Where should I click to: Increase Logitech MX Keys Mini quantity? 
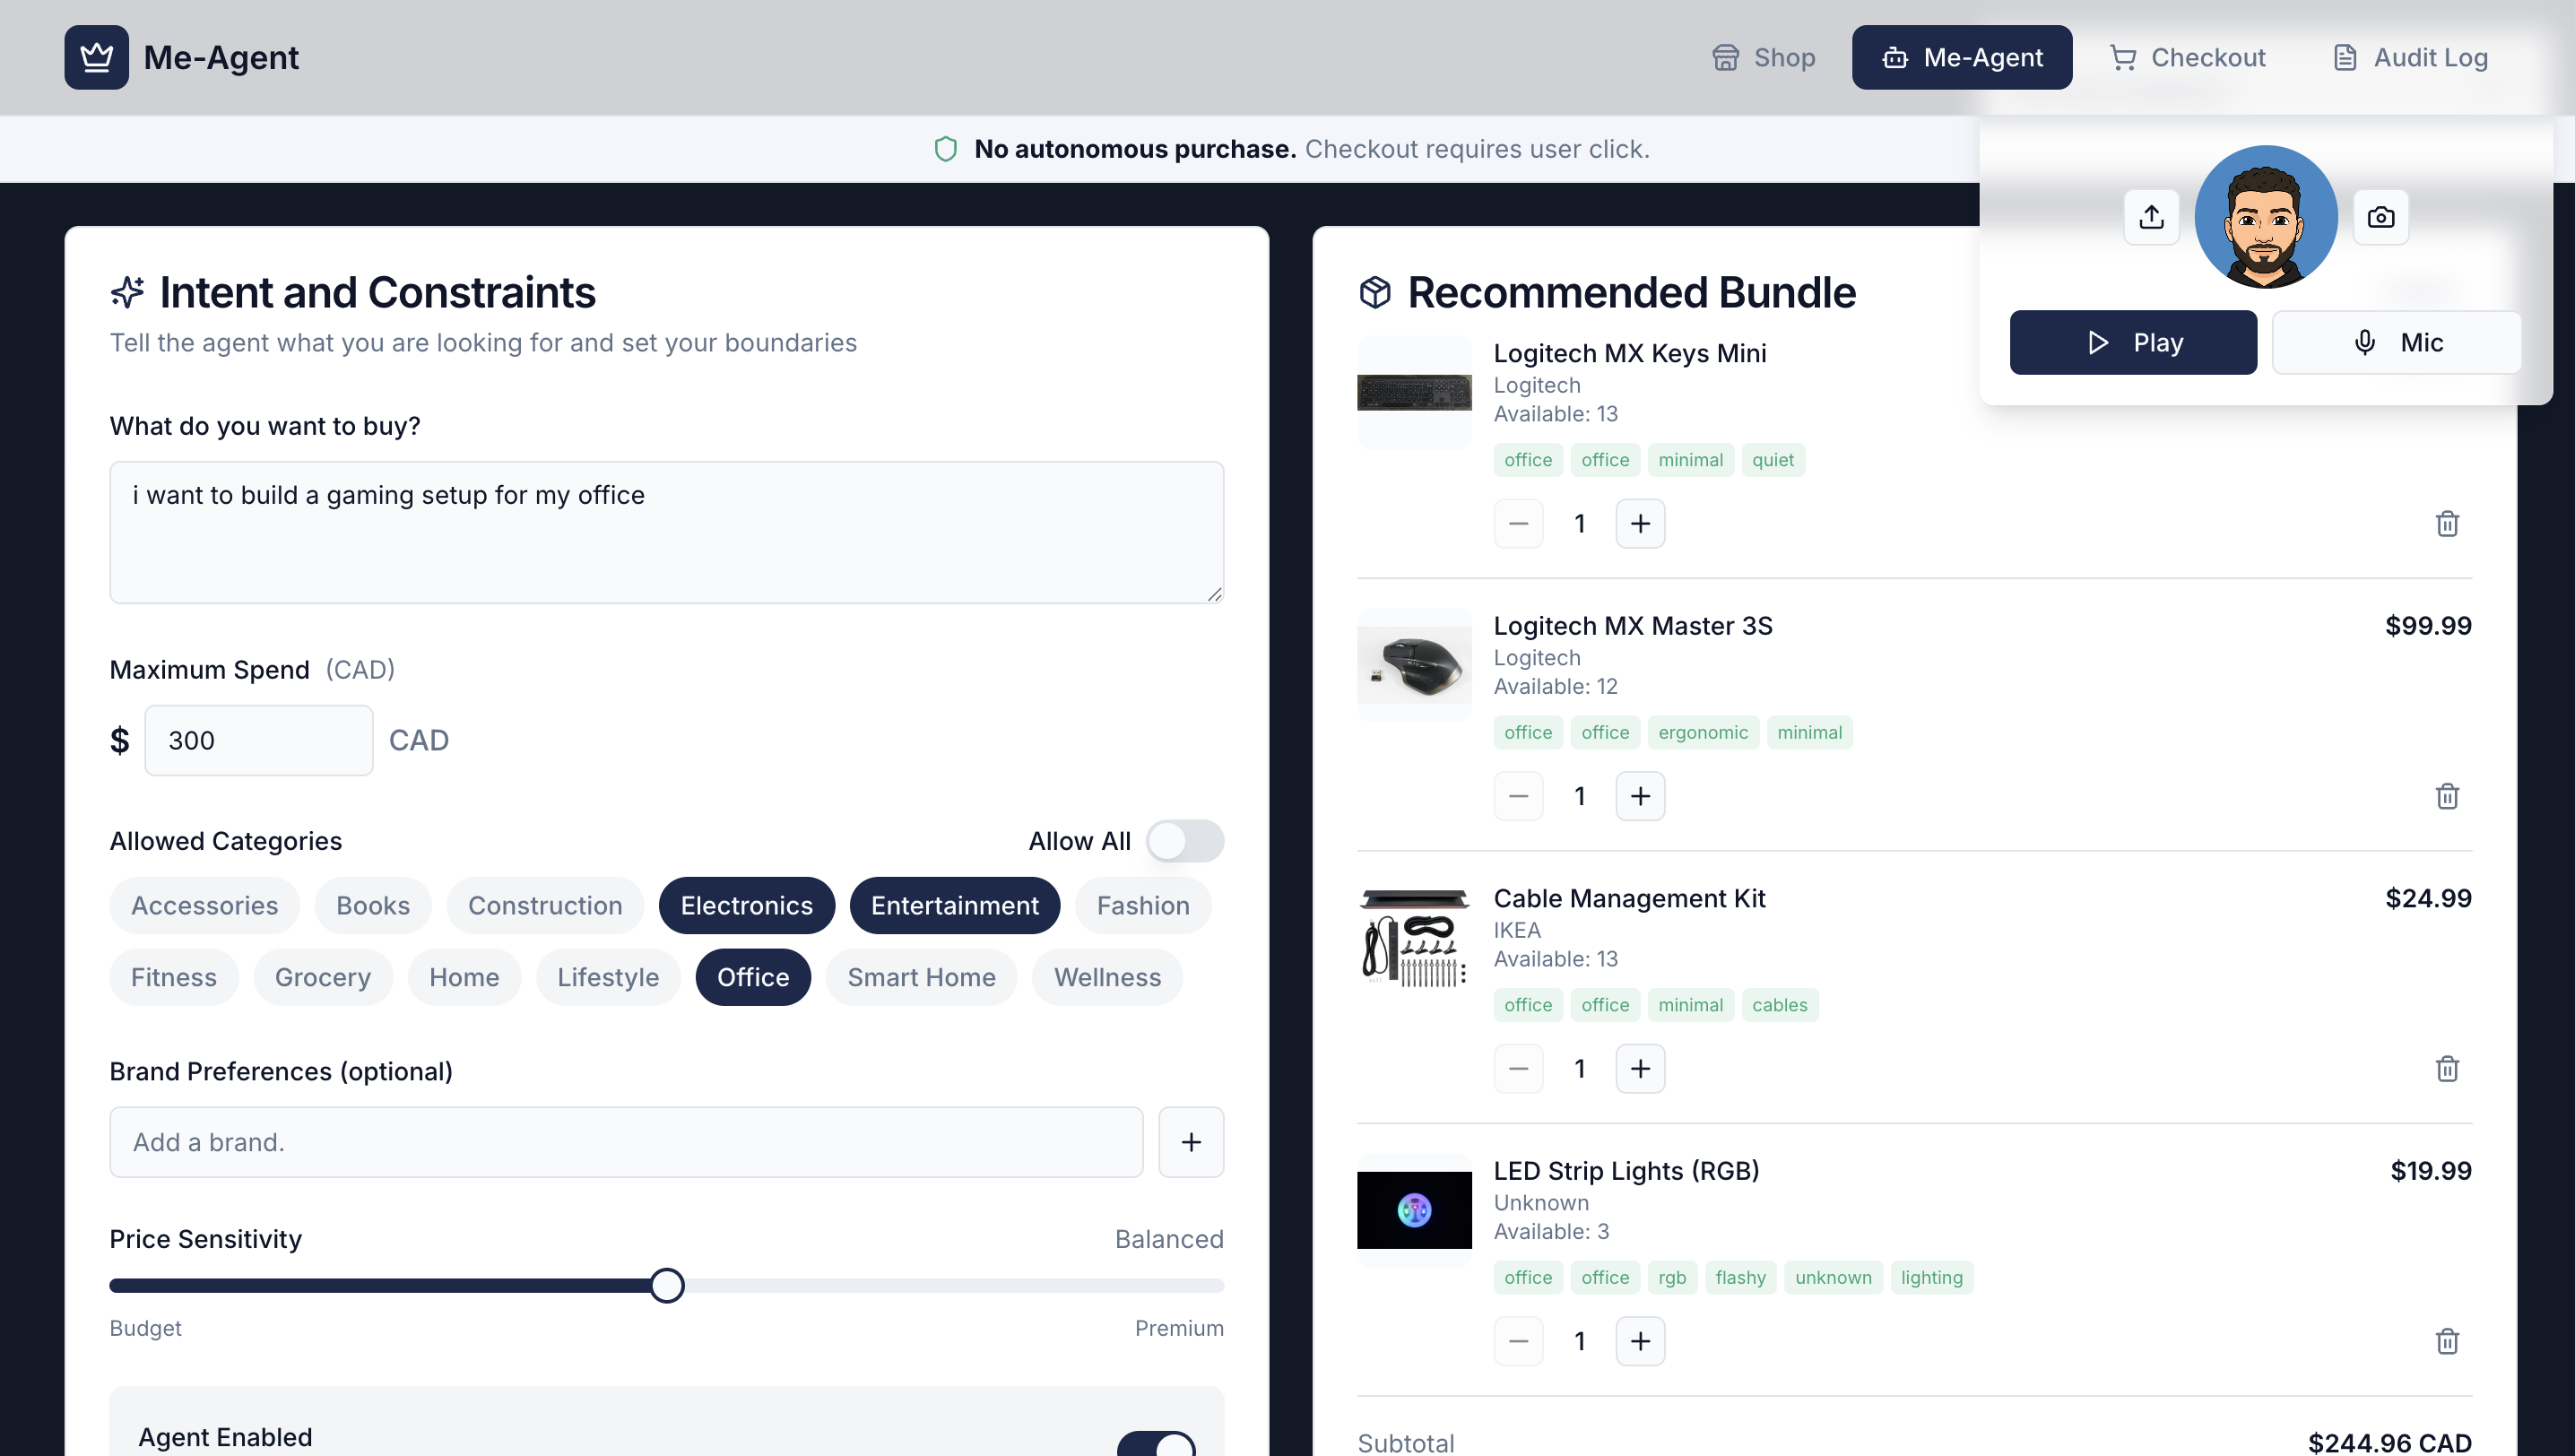[x=1640, y=524]
